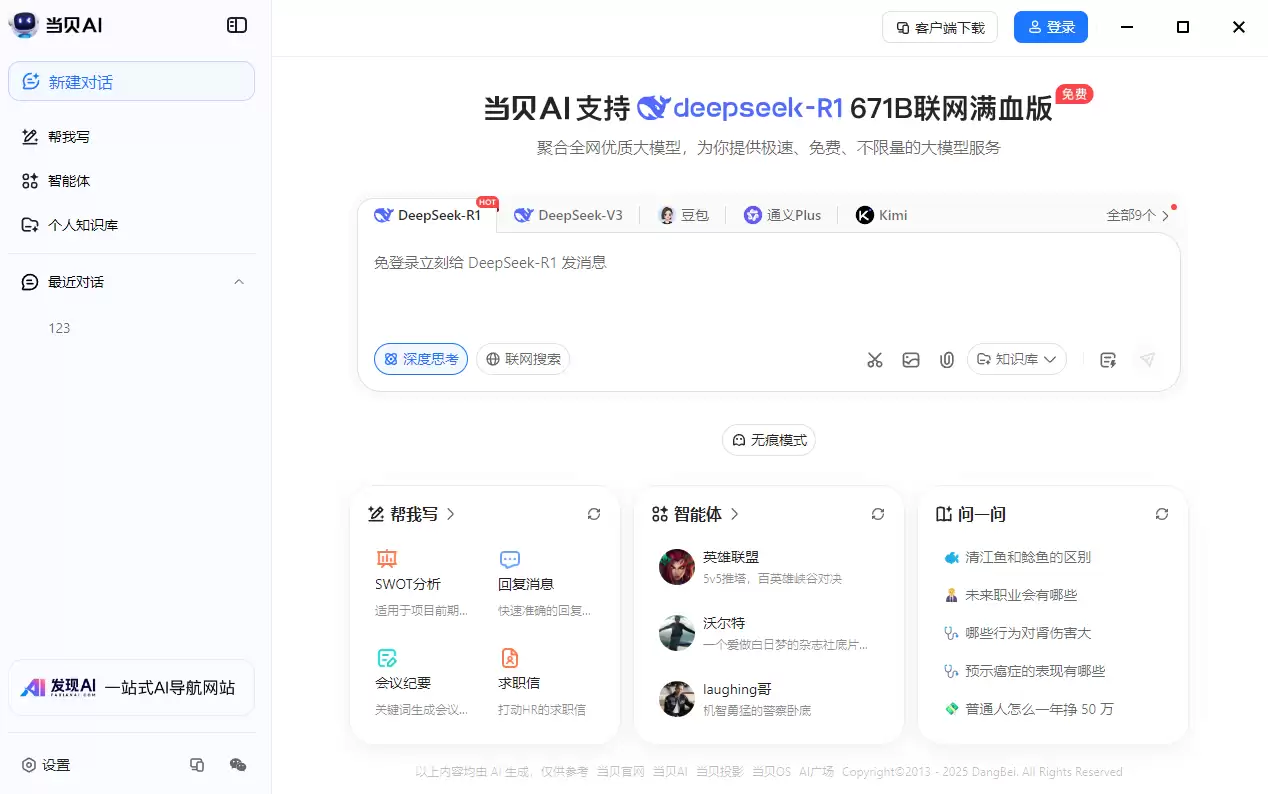Image resolution: width=1268 pixels, height=794 pixels.
Task: Refresh the 问一问 questions list
Action: pyautogui.click(x=1162, y=514)
